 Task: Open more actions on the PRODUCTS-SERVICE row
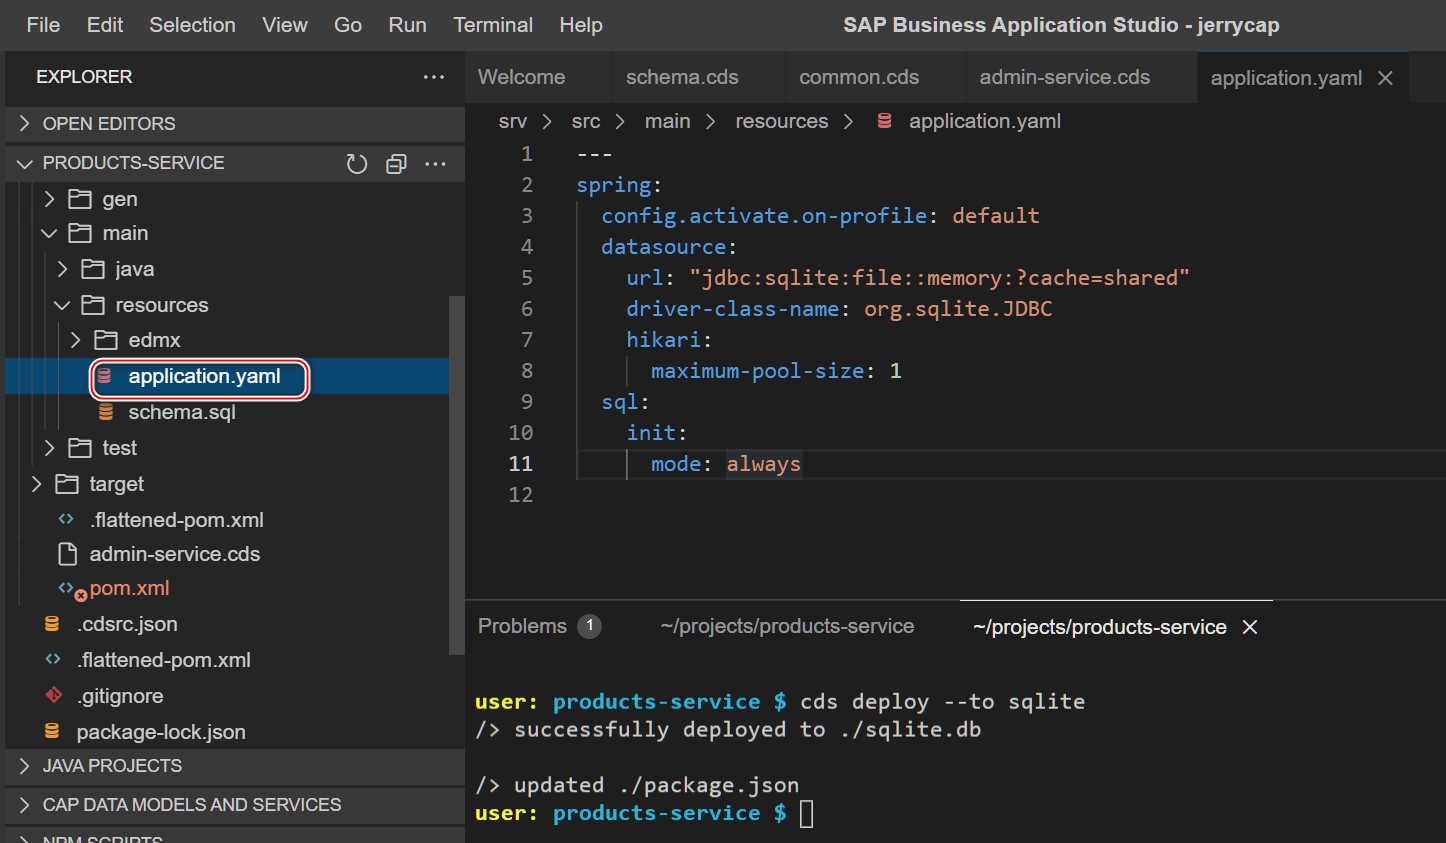(x=435, y=163)
